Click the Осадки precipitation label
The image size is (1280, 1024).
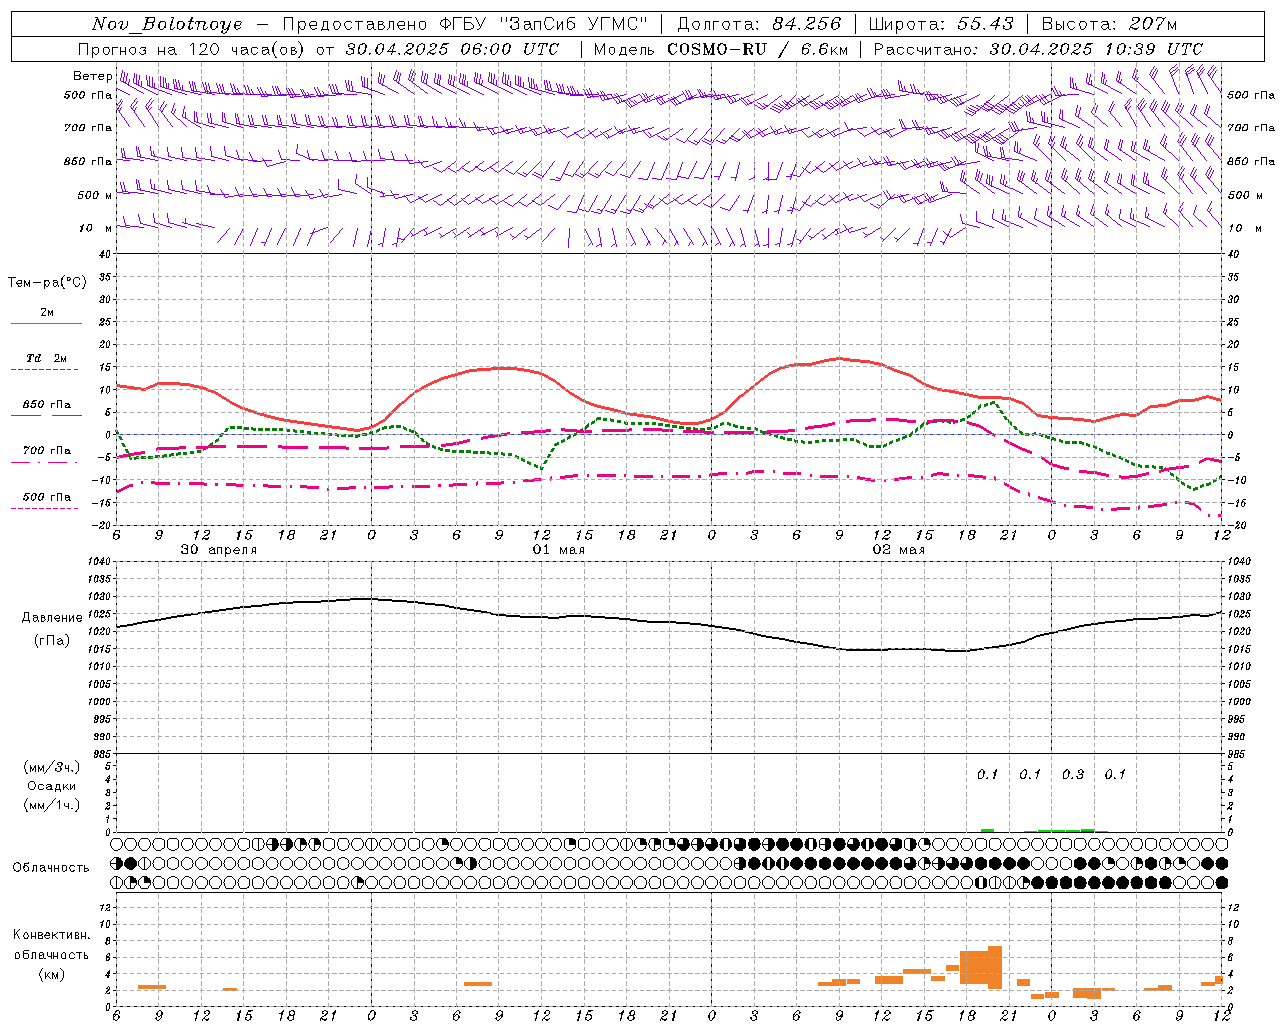coord(52,786)
